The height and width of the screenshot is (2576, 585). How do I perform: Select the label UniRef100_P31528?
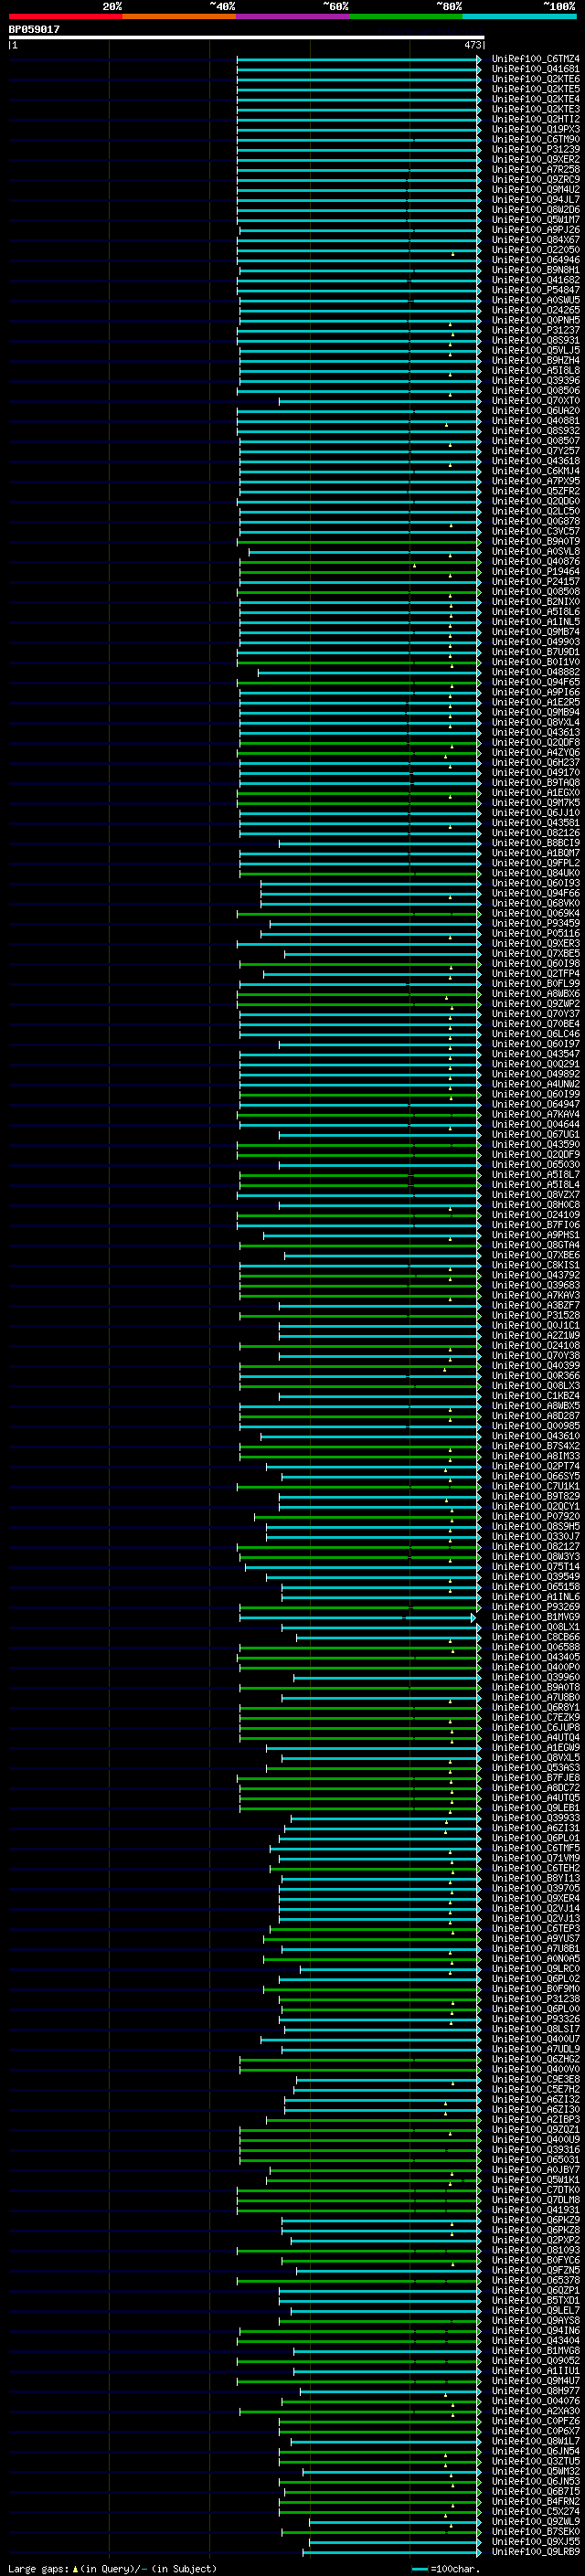(x=536, y=1315)
